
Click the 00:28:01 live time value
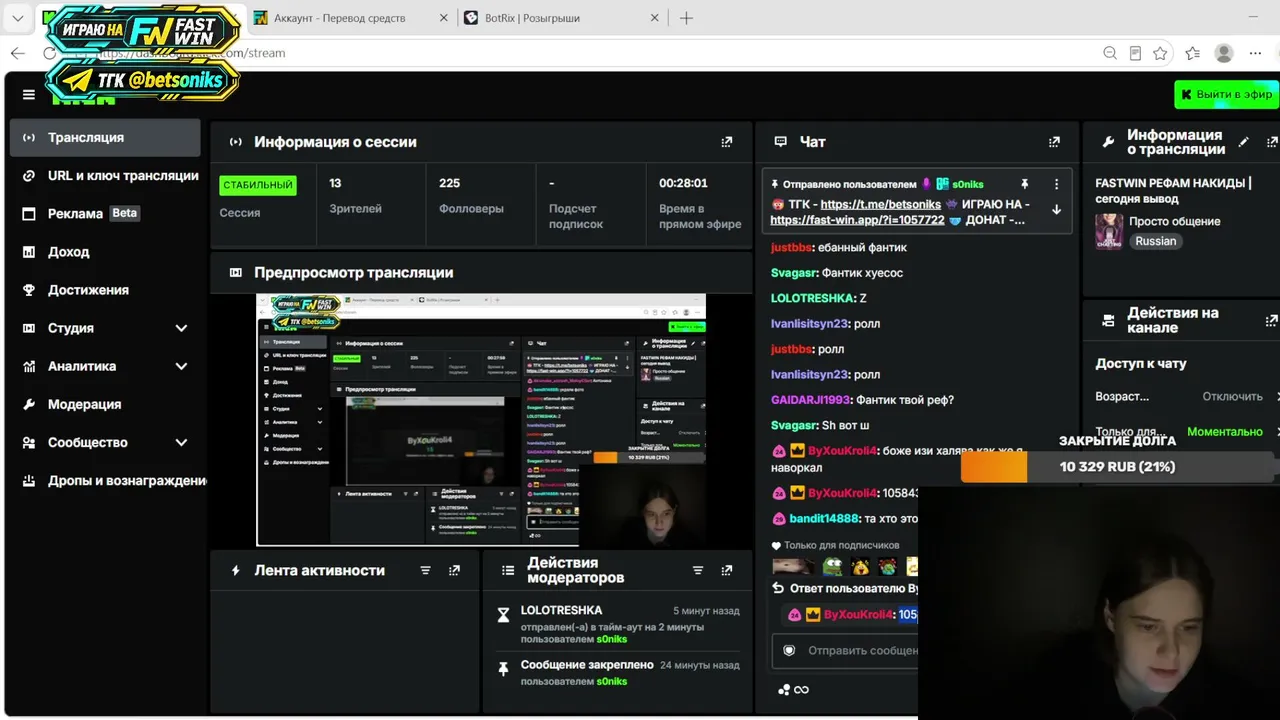pos(683,183)
